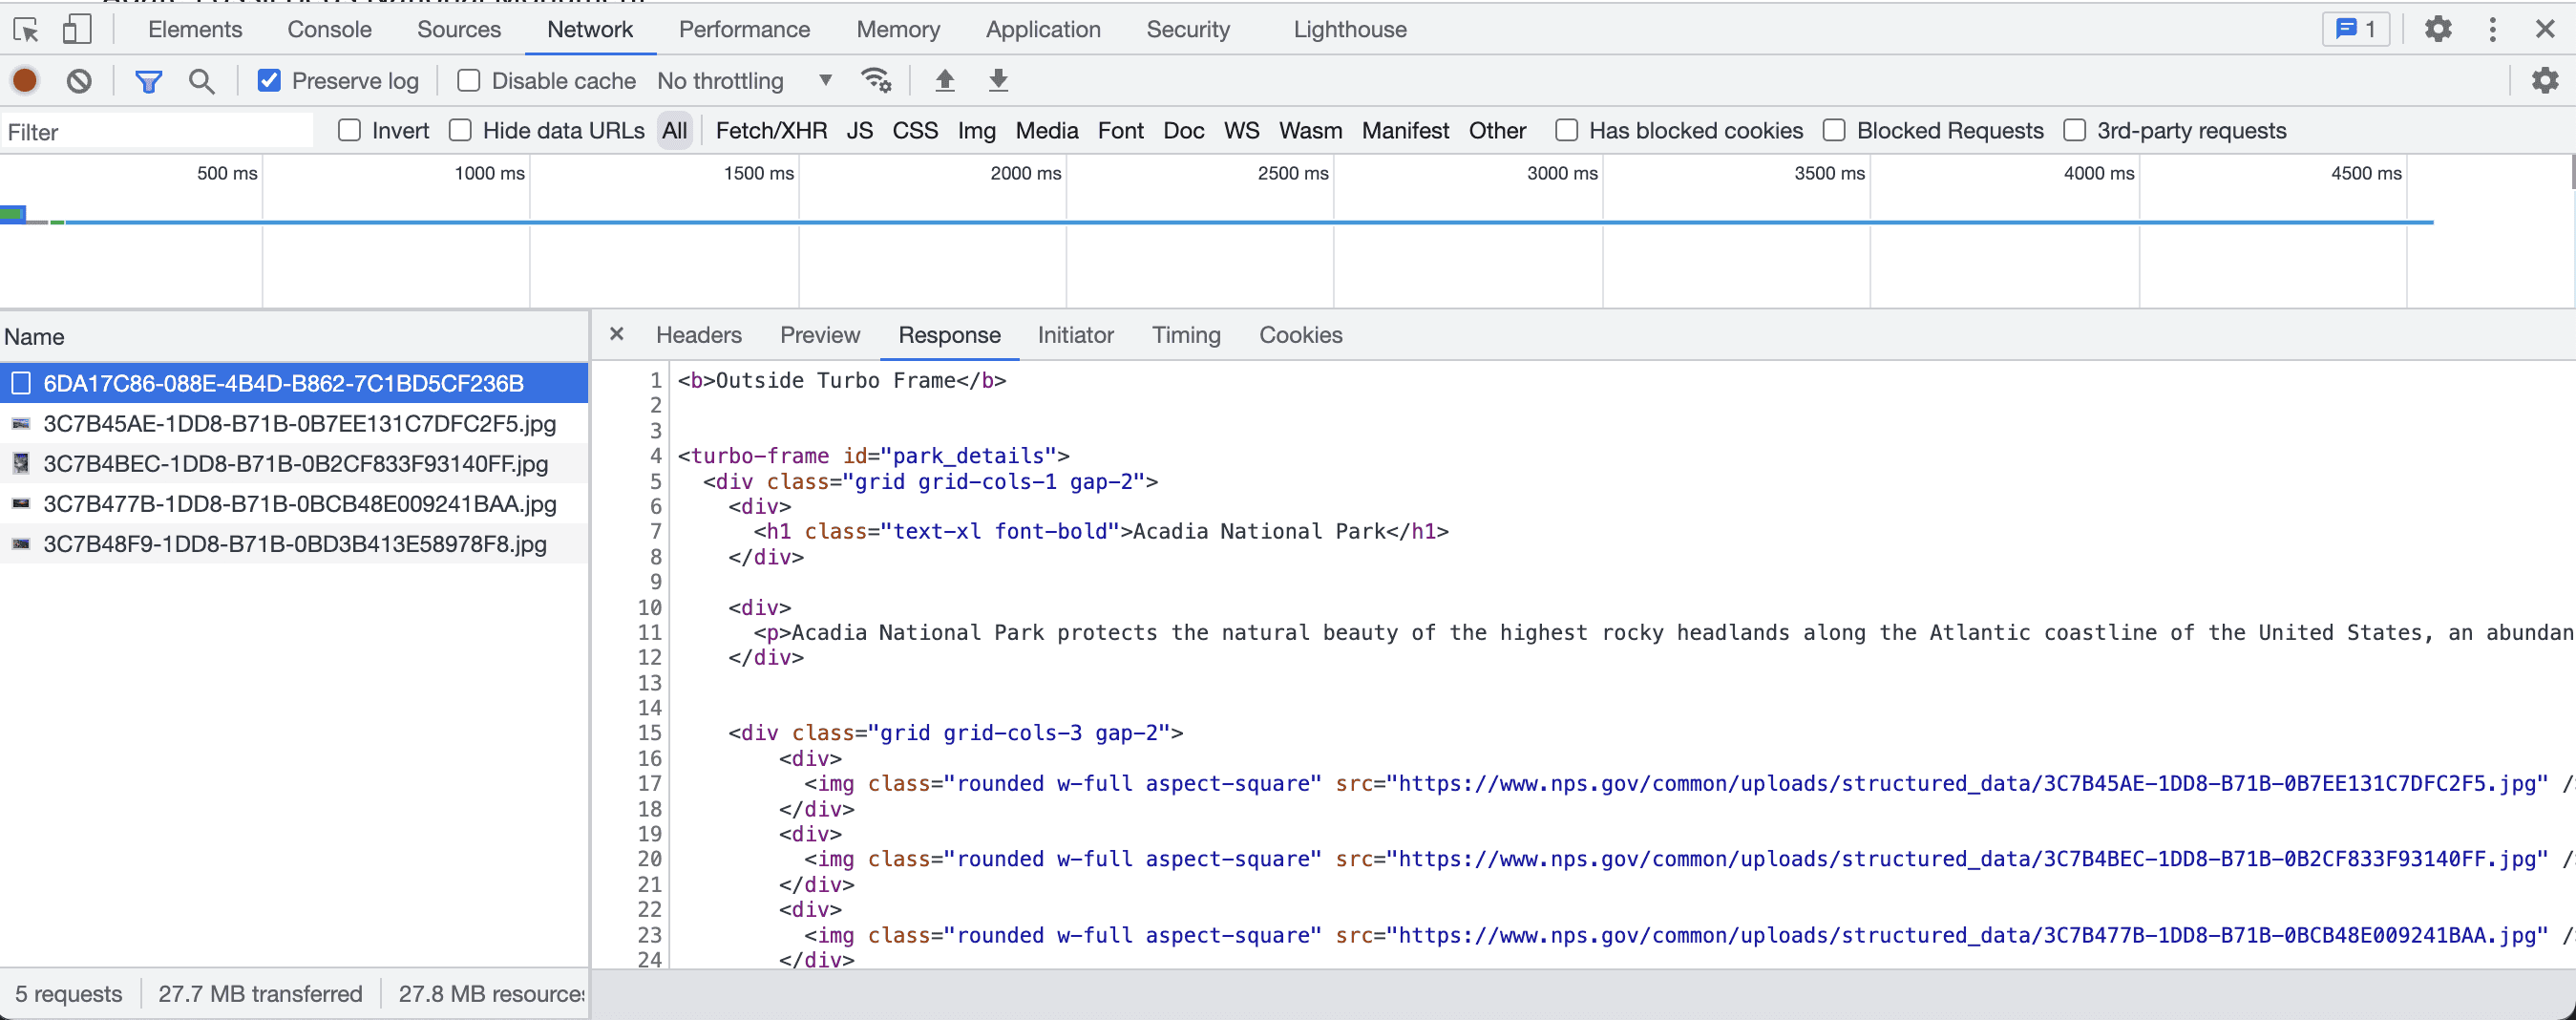
Task: Open network search with magnifier icon
Action: pyautogui.click(x=201, y=81)
